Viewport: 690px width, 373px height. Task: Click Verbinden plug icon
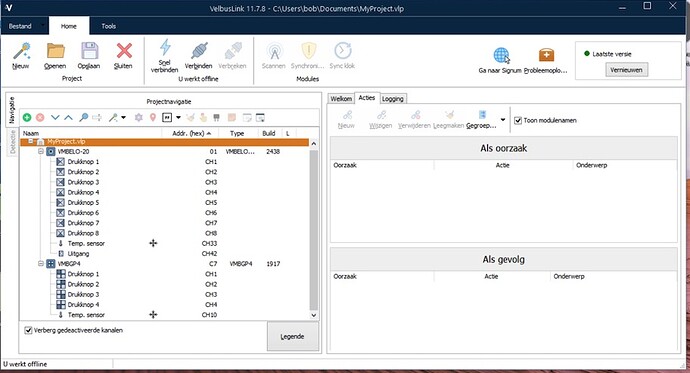click(x=199, y=51)
